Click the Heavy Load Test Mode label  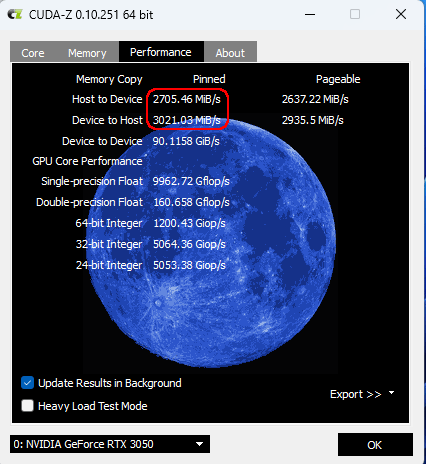click(93, 406)
